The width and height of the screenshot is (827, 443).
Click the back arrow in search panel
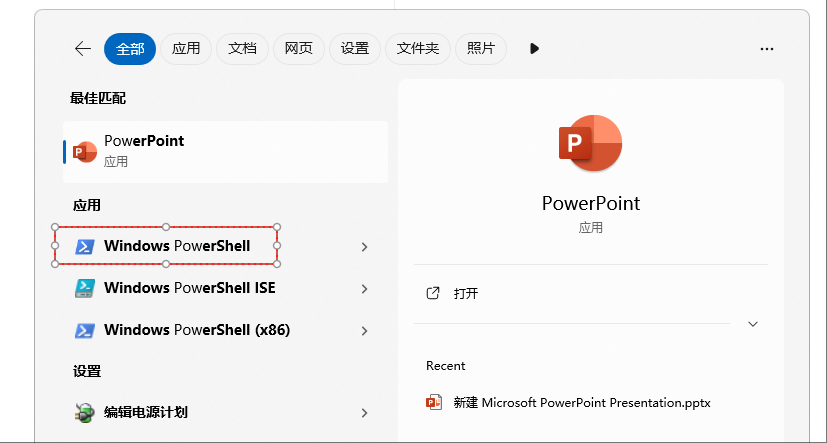[82, 48]
